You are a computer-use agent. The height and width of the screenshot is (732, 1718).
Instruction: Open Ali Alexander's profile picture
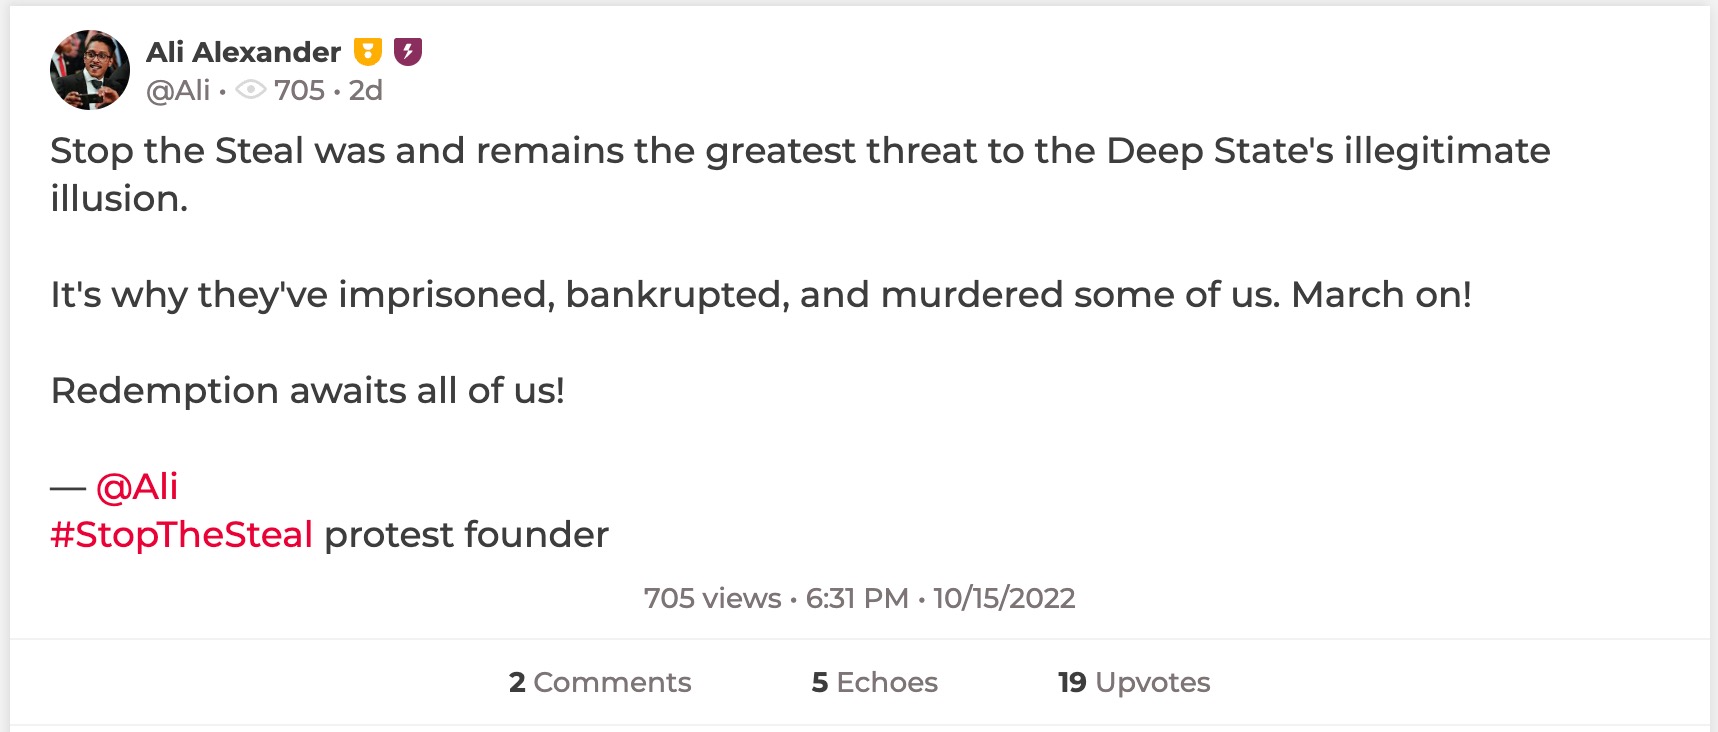(x=90, y=70)
